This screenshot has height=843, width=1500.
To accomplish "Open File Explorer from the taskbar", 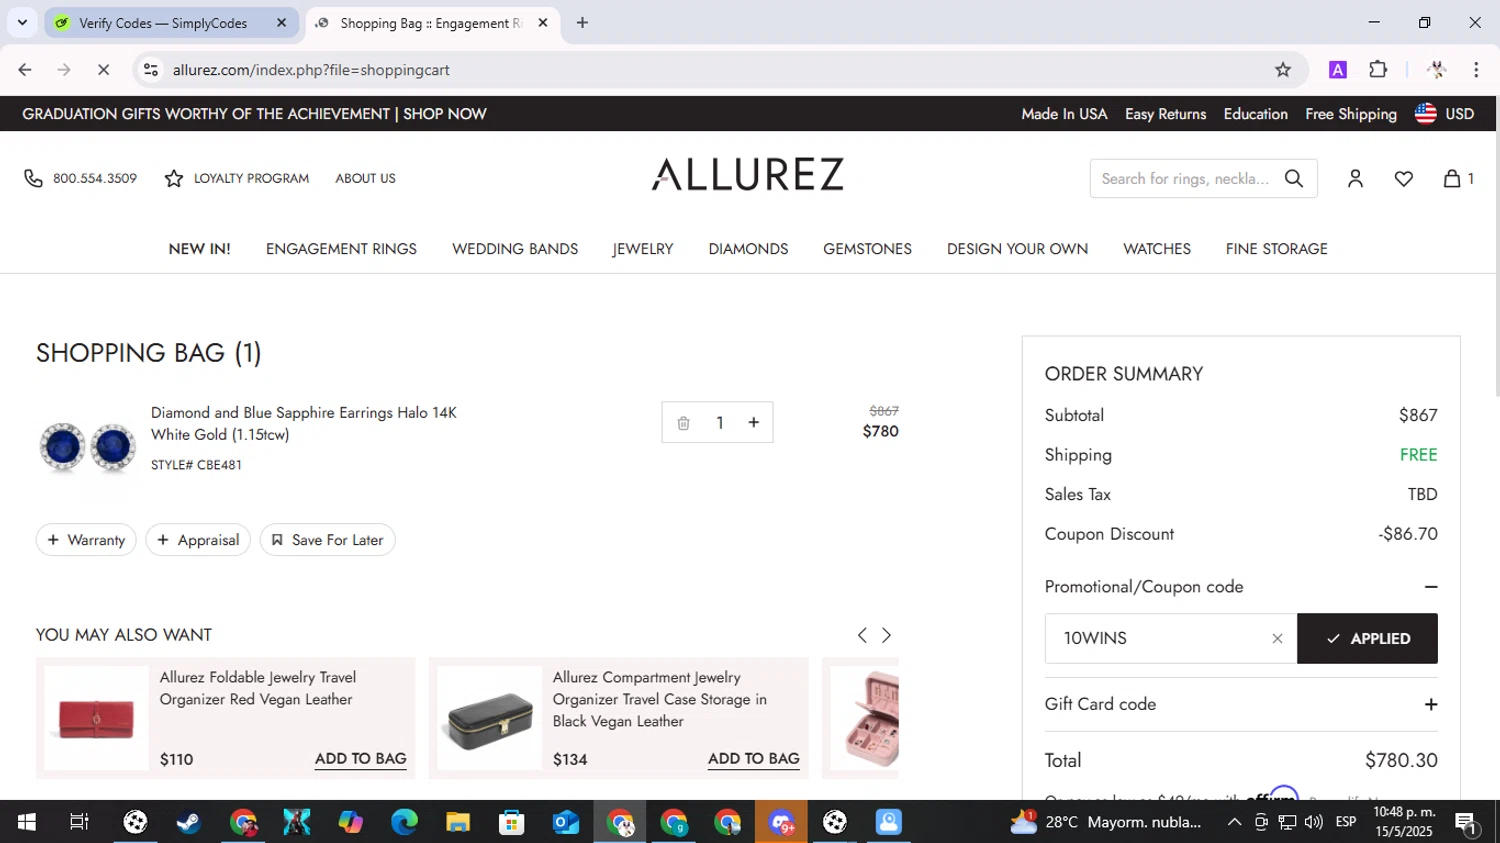I will (458, 822).
